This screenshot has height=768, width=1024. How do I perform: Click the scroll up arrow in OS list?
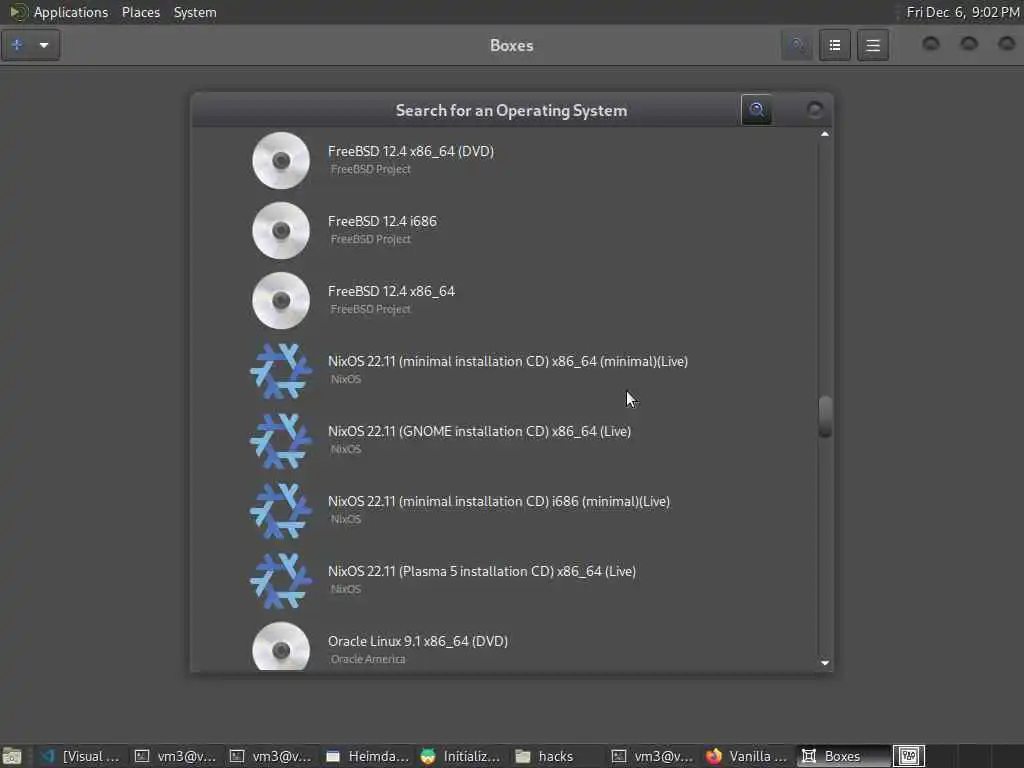coord(825,134)
